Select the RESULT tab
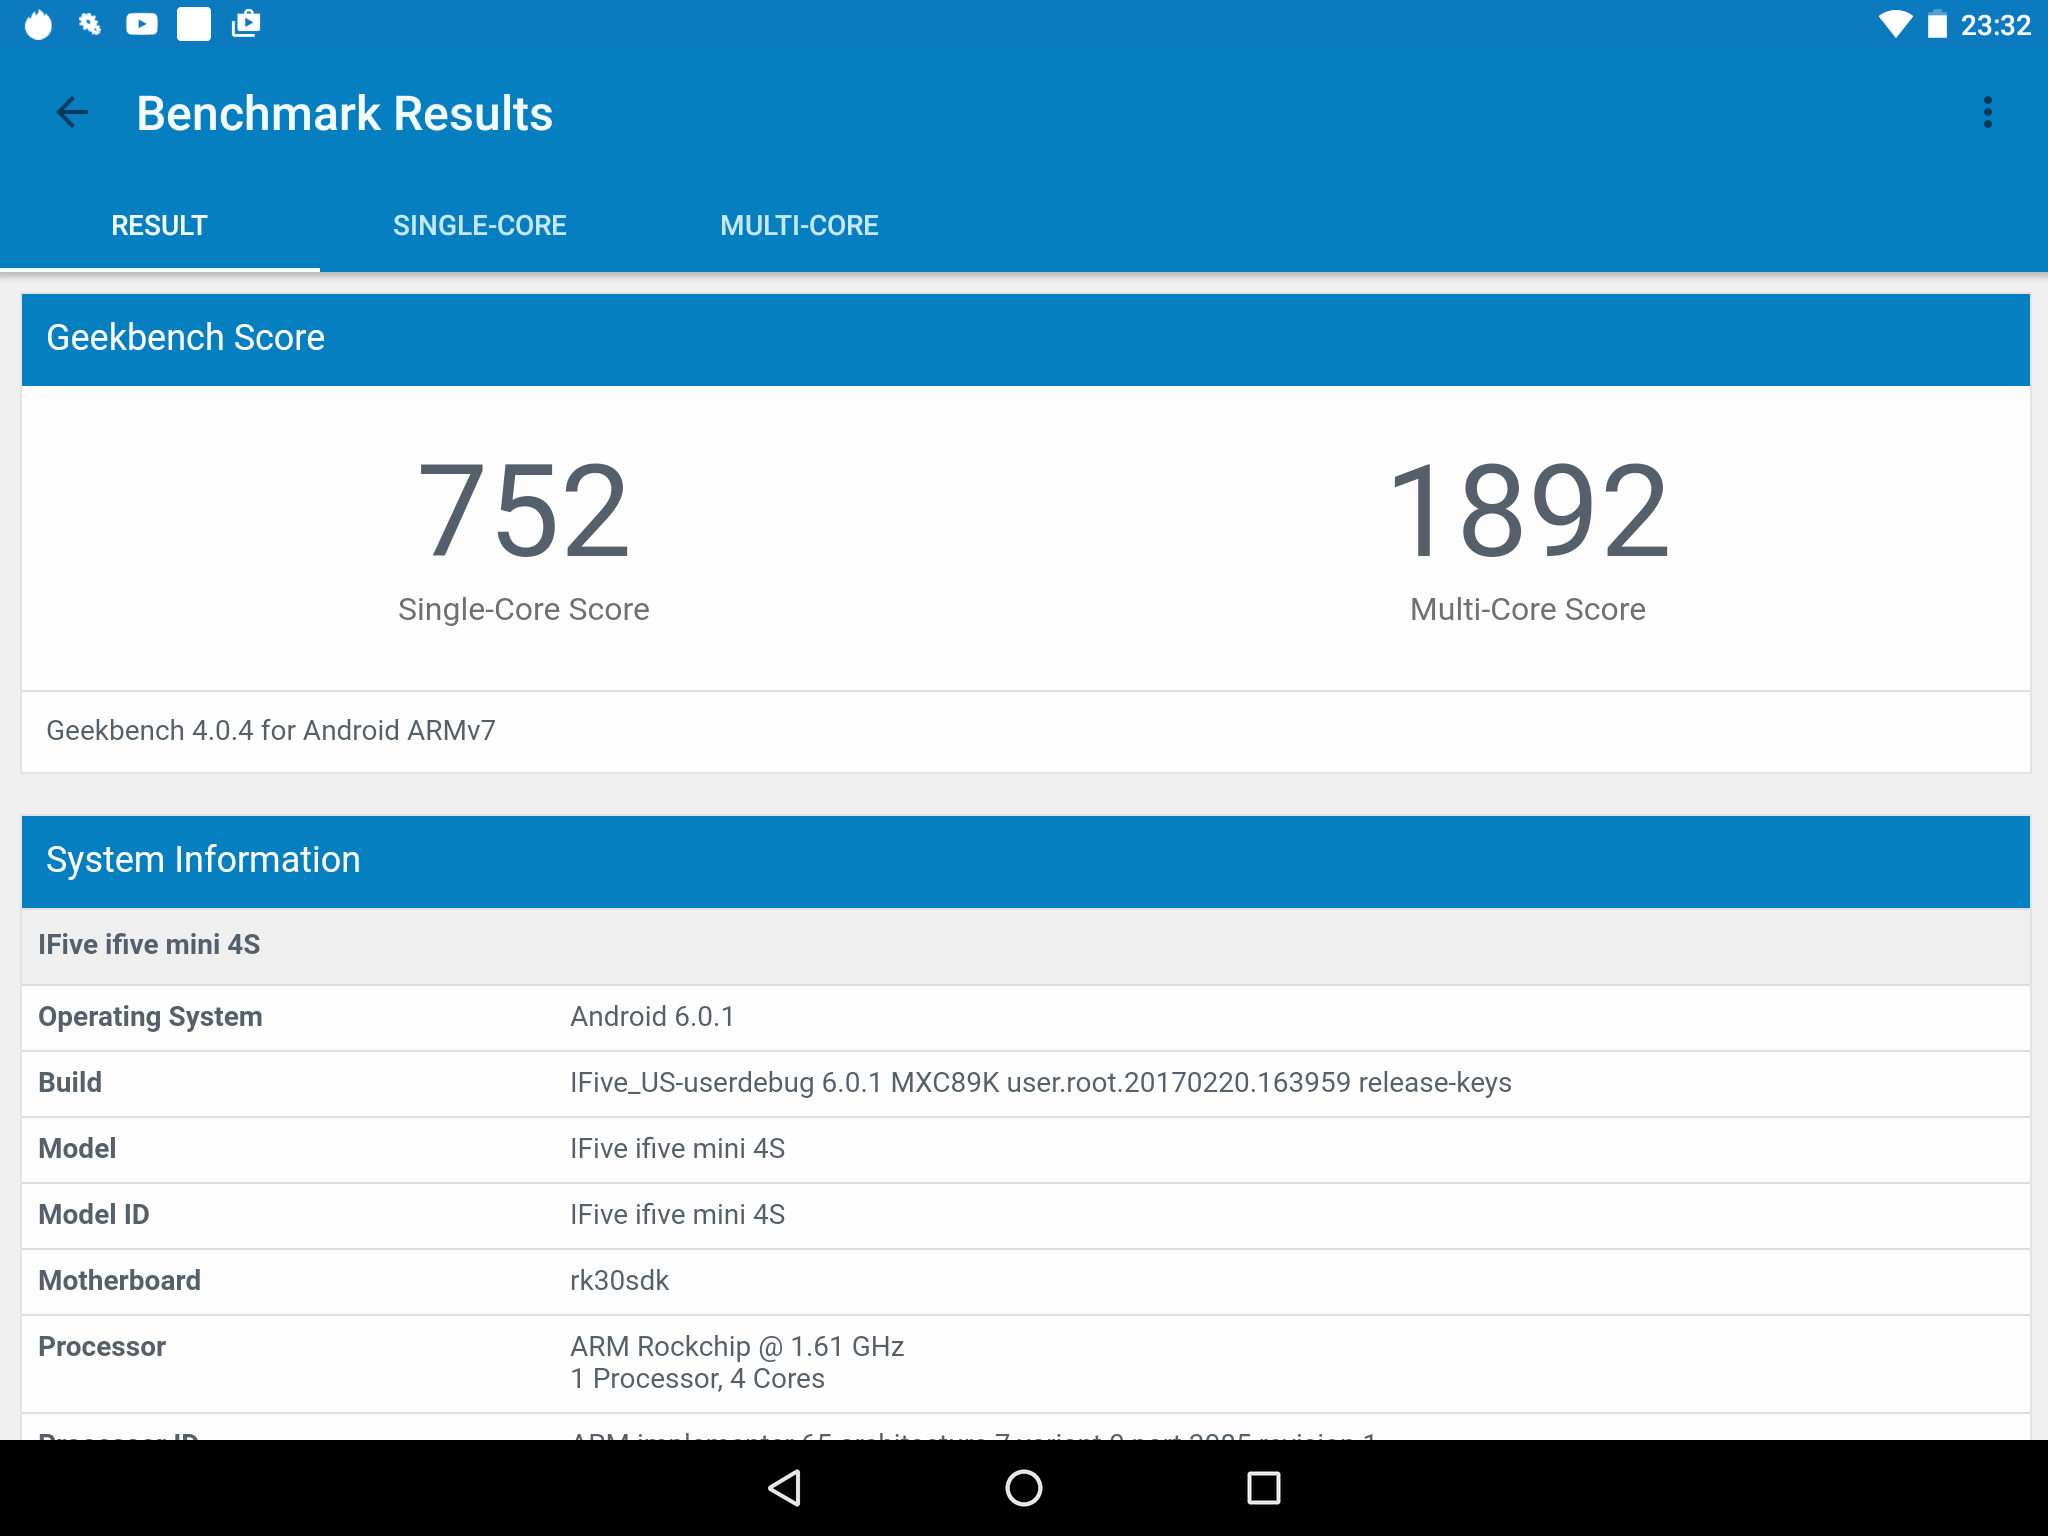 pos(159,226)
